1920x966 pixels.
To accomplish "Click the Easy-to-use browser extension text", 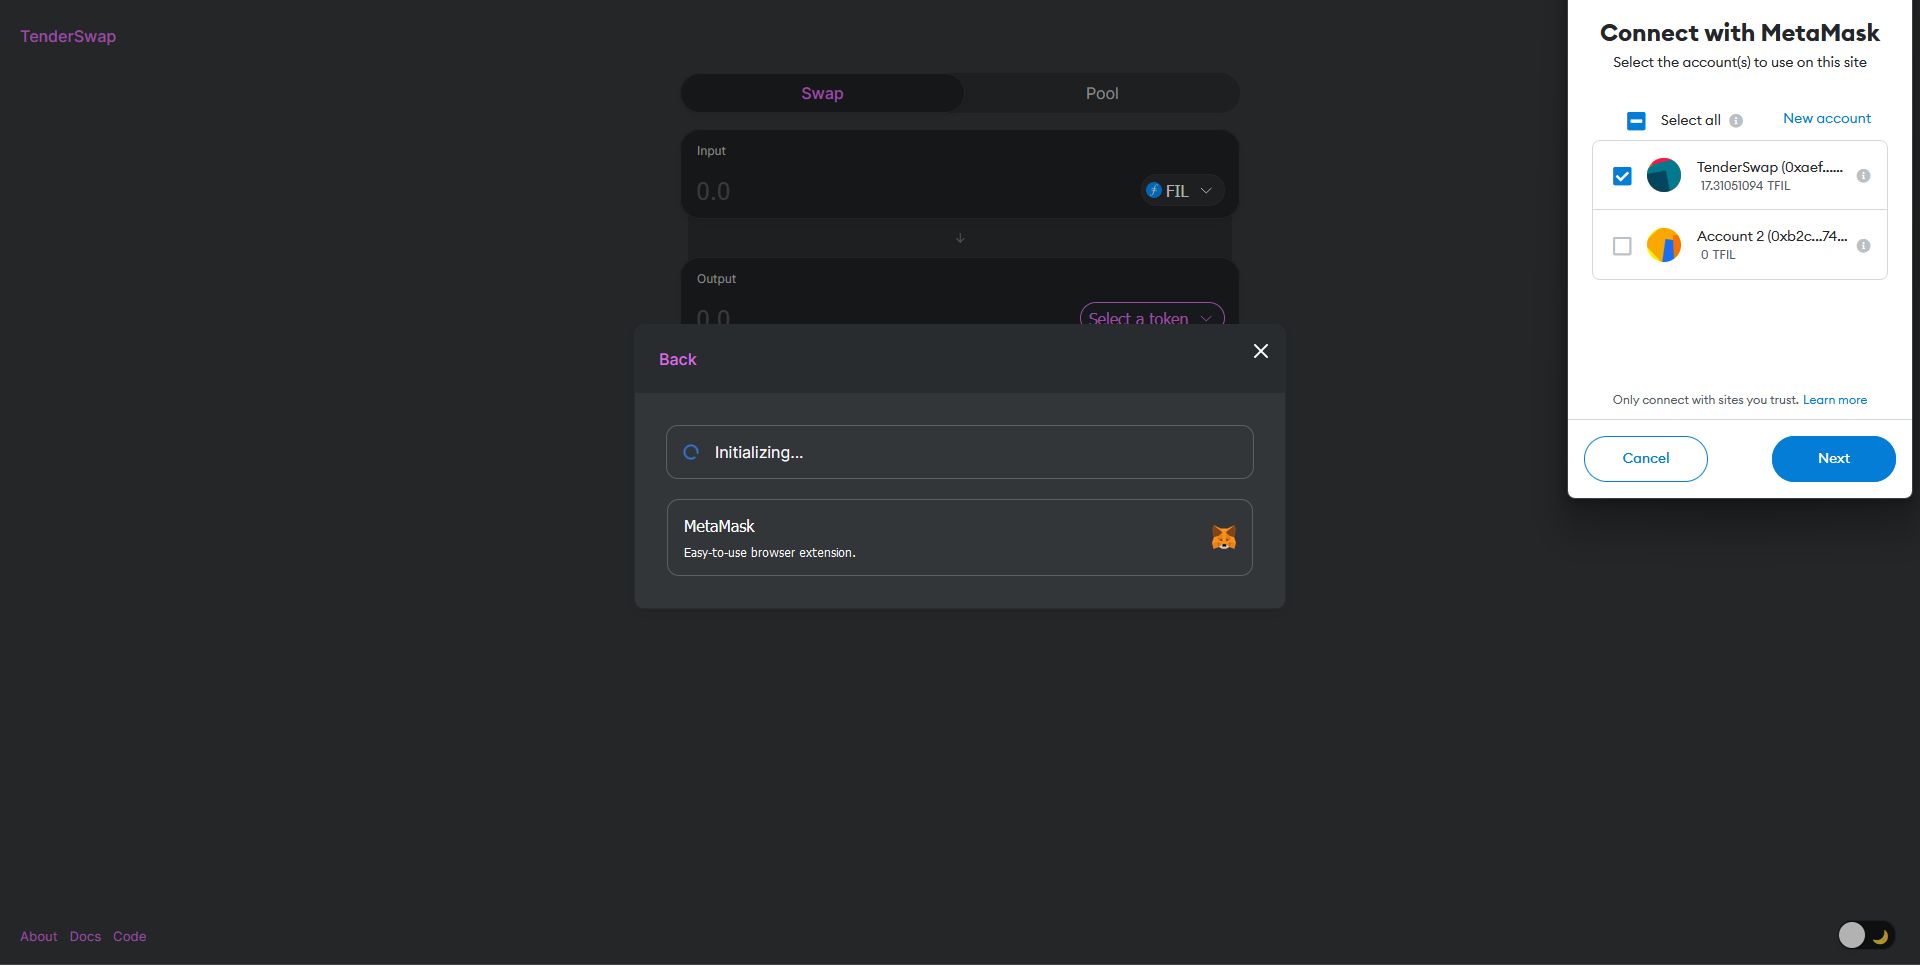I will (769, 553).
